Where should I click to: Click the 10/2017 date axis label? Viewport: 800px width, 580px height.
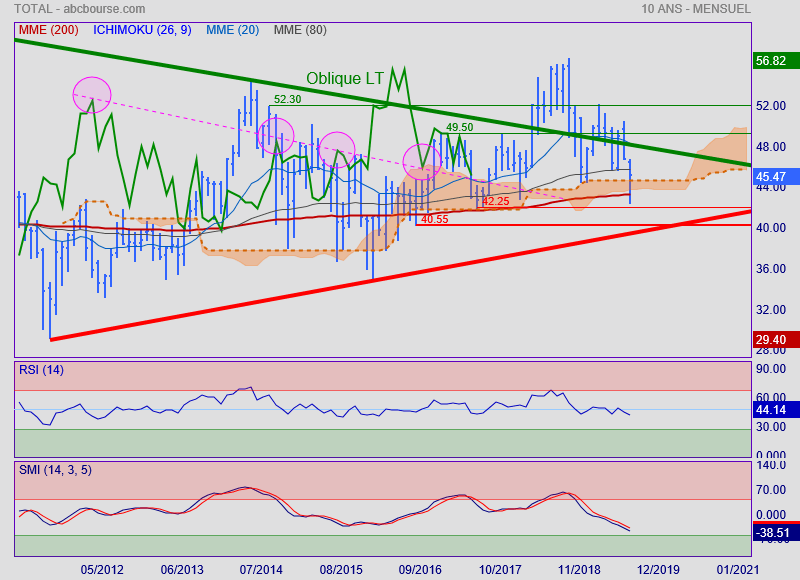500,569
